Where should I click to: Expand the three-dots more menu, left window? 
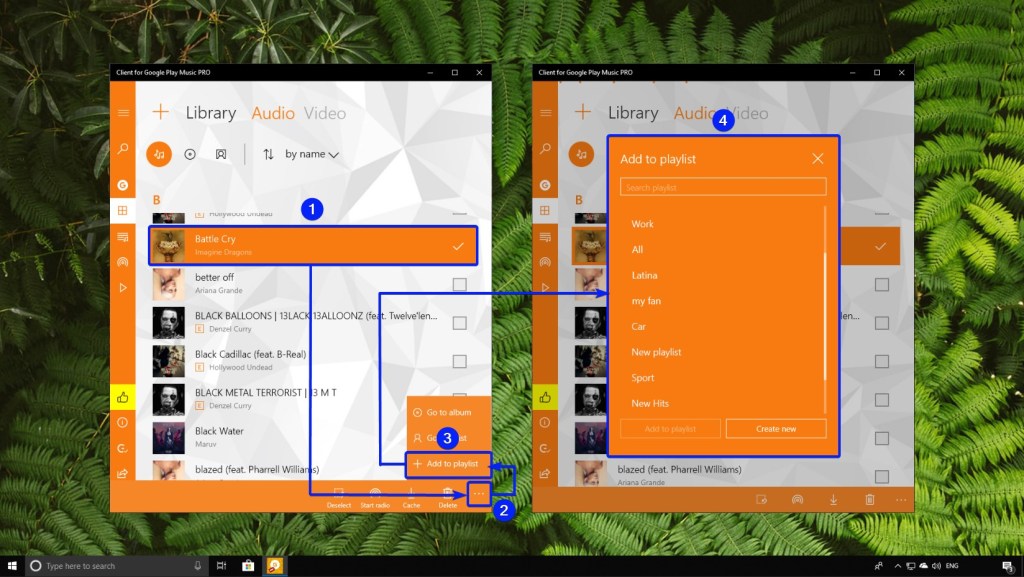coord(479,494)
